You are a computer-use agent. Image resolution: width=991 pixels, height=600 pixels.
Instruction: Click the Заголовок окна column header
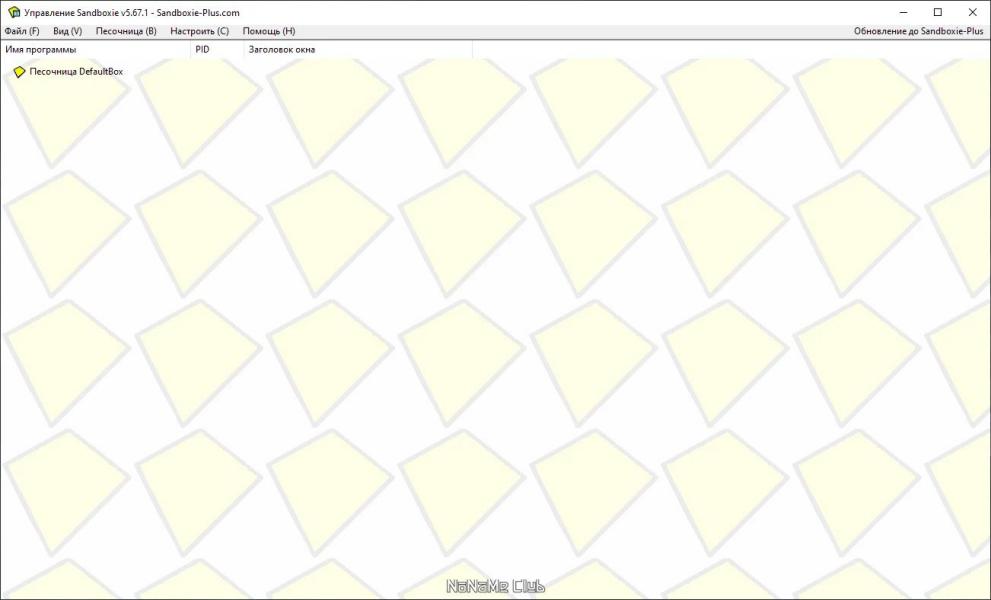(358, 49)
